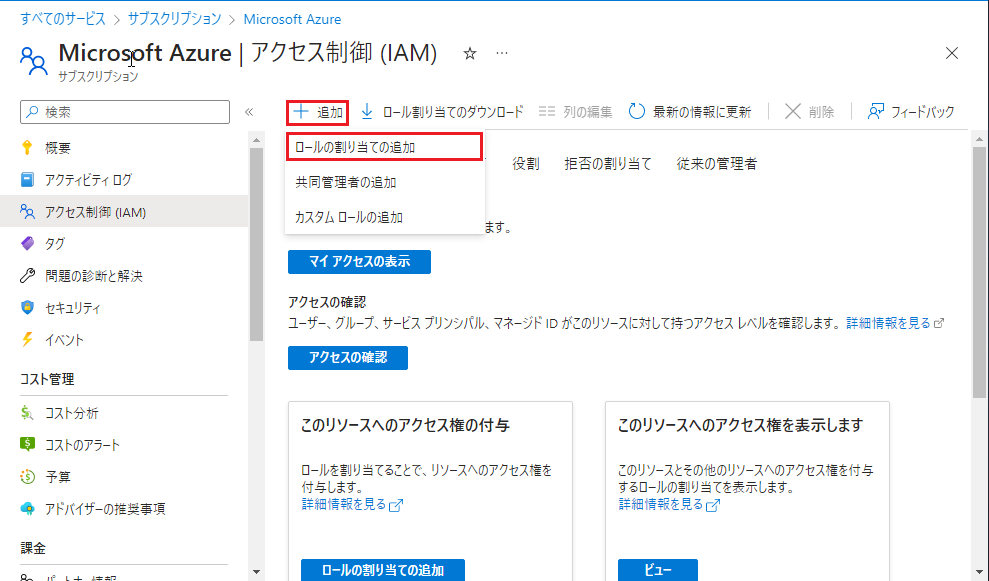Refresh with 最新の情報に更新 icon
The image size is (989, 581).
click(690, 112)
